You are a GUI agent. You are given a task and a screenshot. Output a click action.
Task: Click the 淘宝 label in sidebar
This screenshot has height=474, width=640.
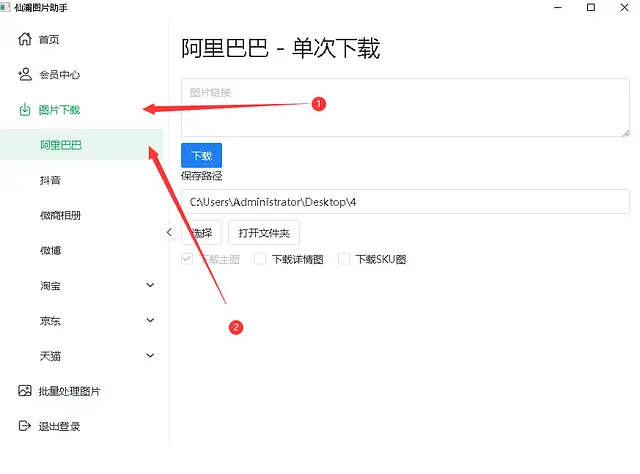[50, 286]
